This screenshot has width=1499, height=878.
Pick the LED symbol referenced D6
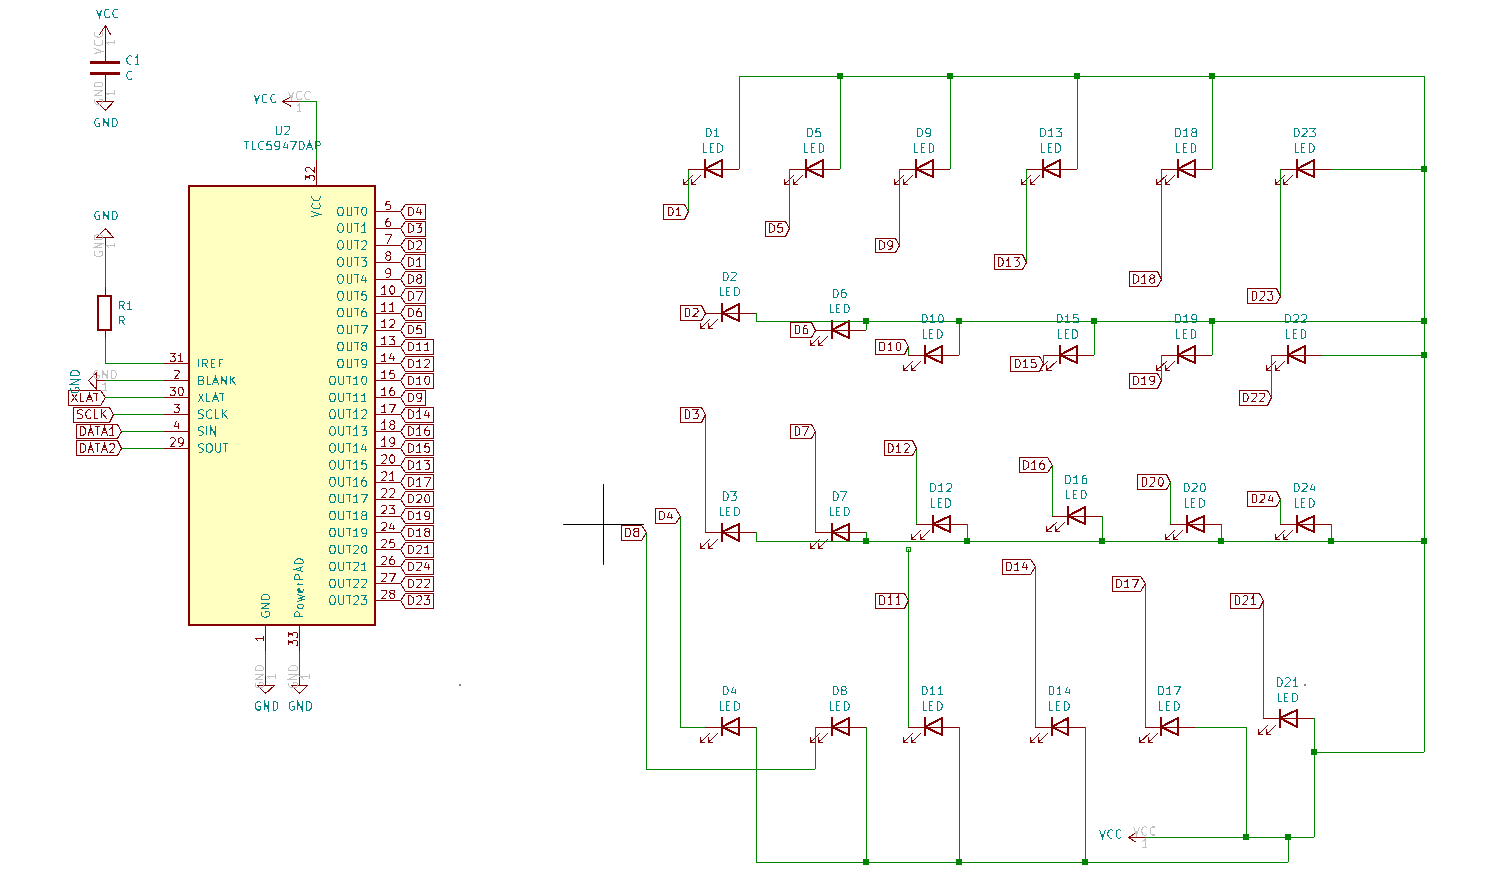coord(839,330)
